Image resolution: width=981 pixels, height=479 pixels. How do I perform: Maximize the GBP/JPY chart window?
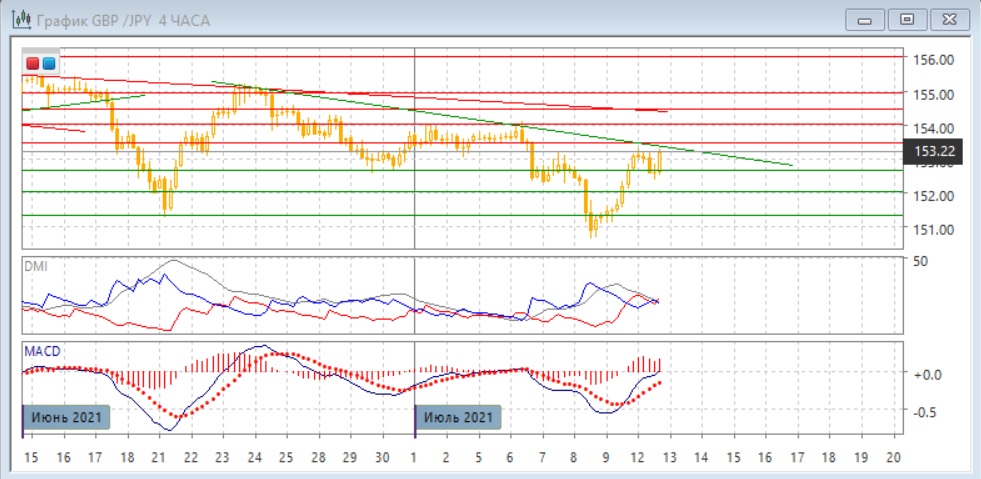(907, 19)
